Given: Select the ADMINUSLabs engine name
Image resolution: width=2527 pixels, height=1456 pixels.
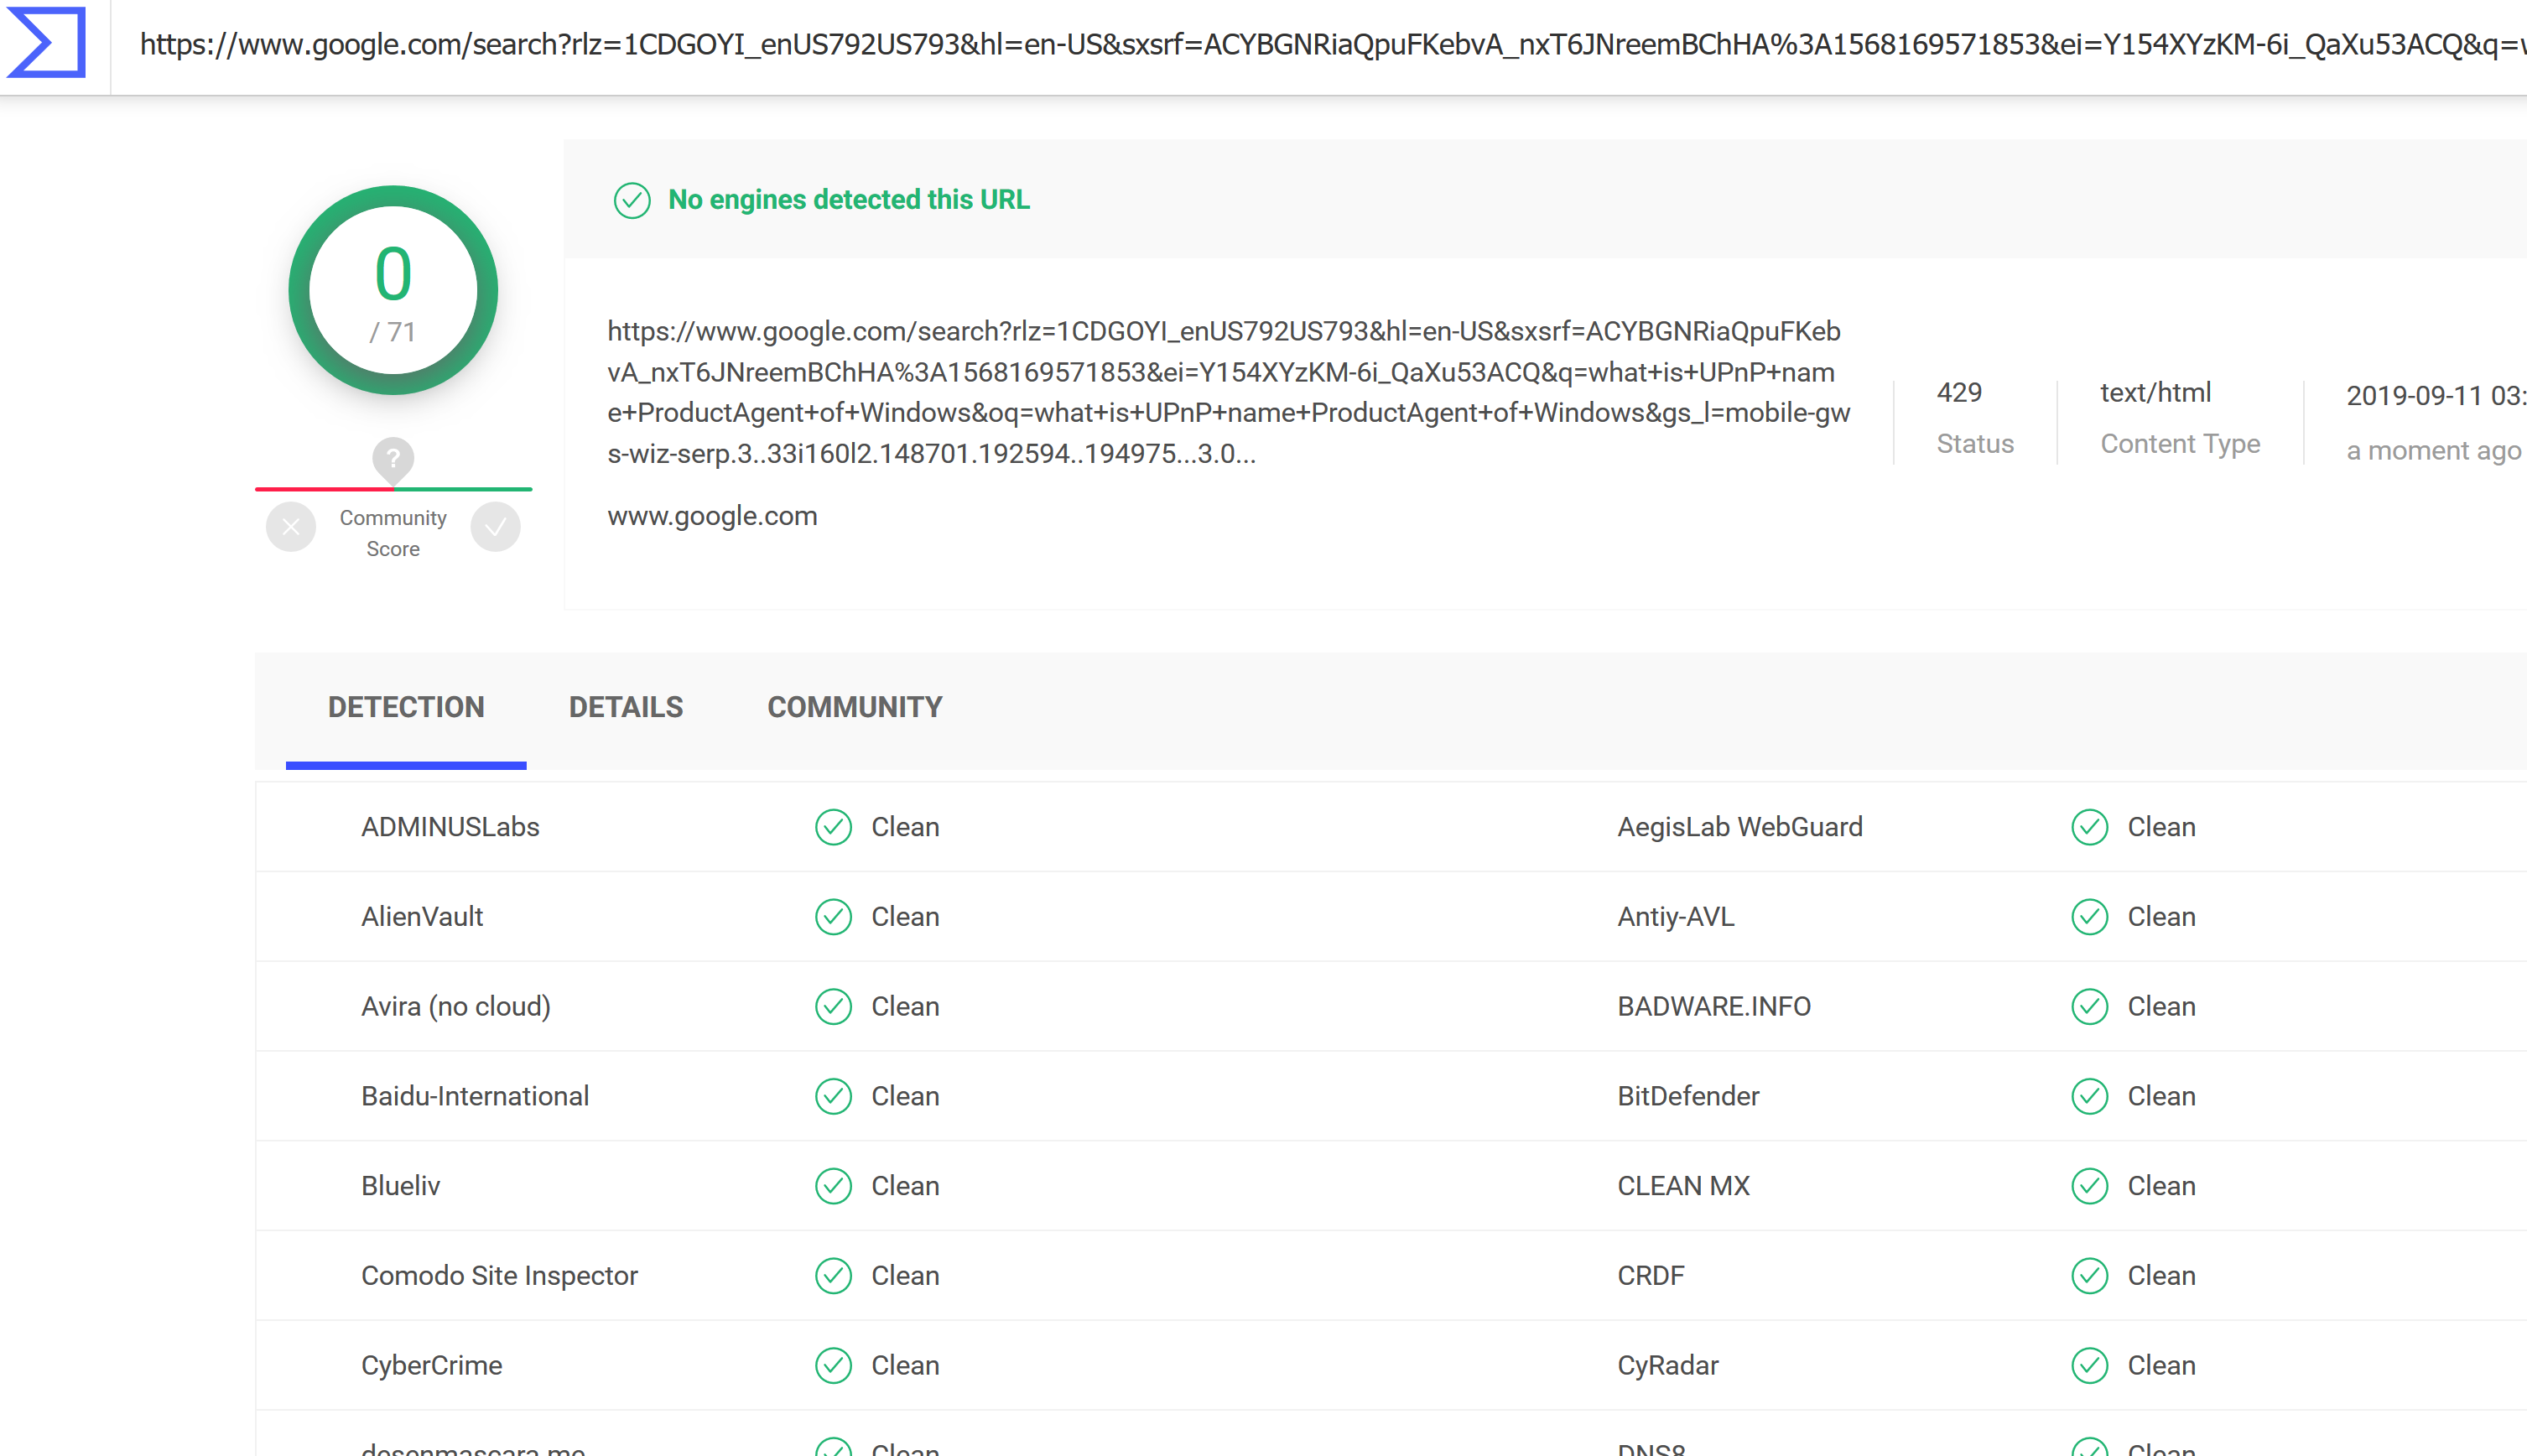Looking at the screenshot, I should [x=450, y=827].
